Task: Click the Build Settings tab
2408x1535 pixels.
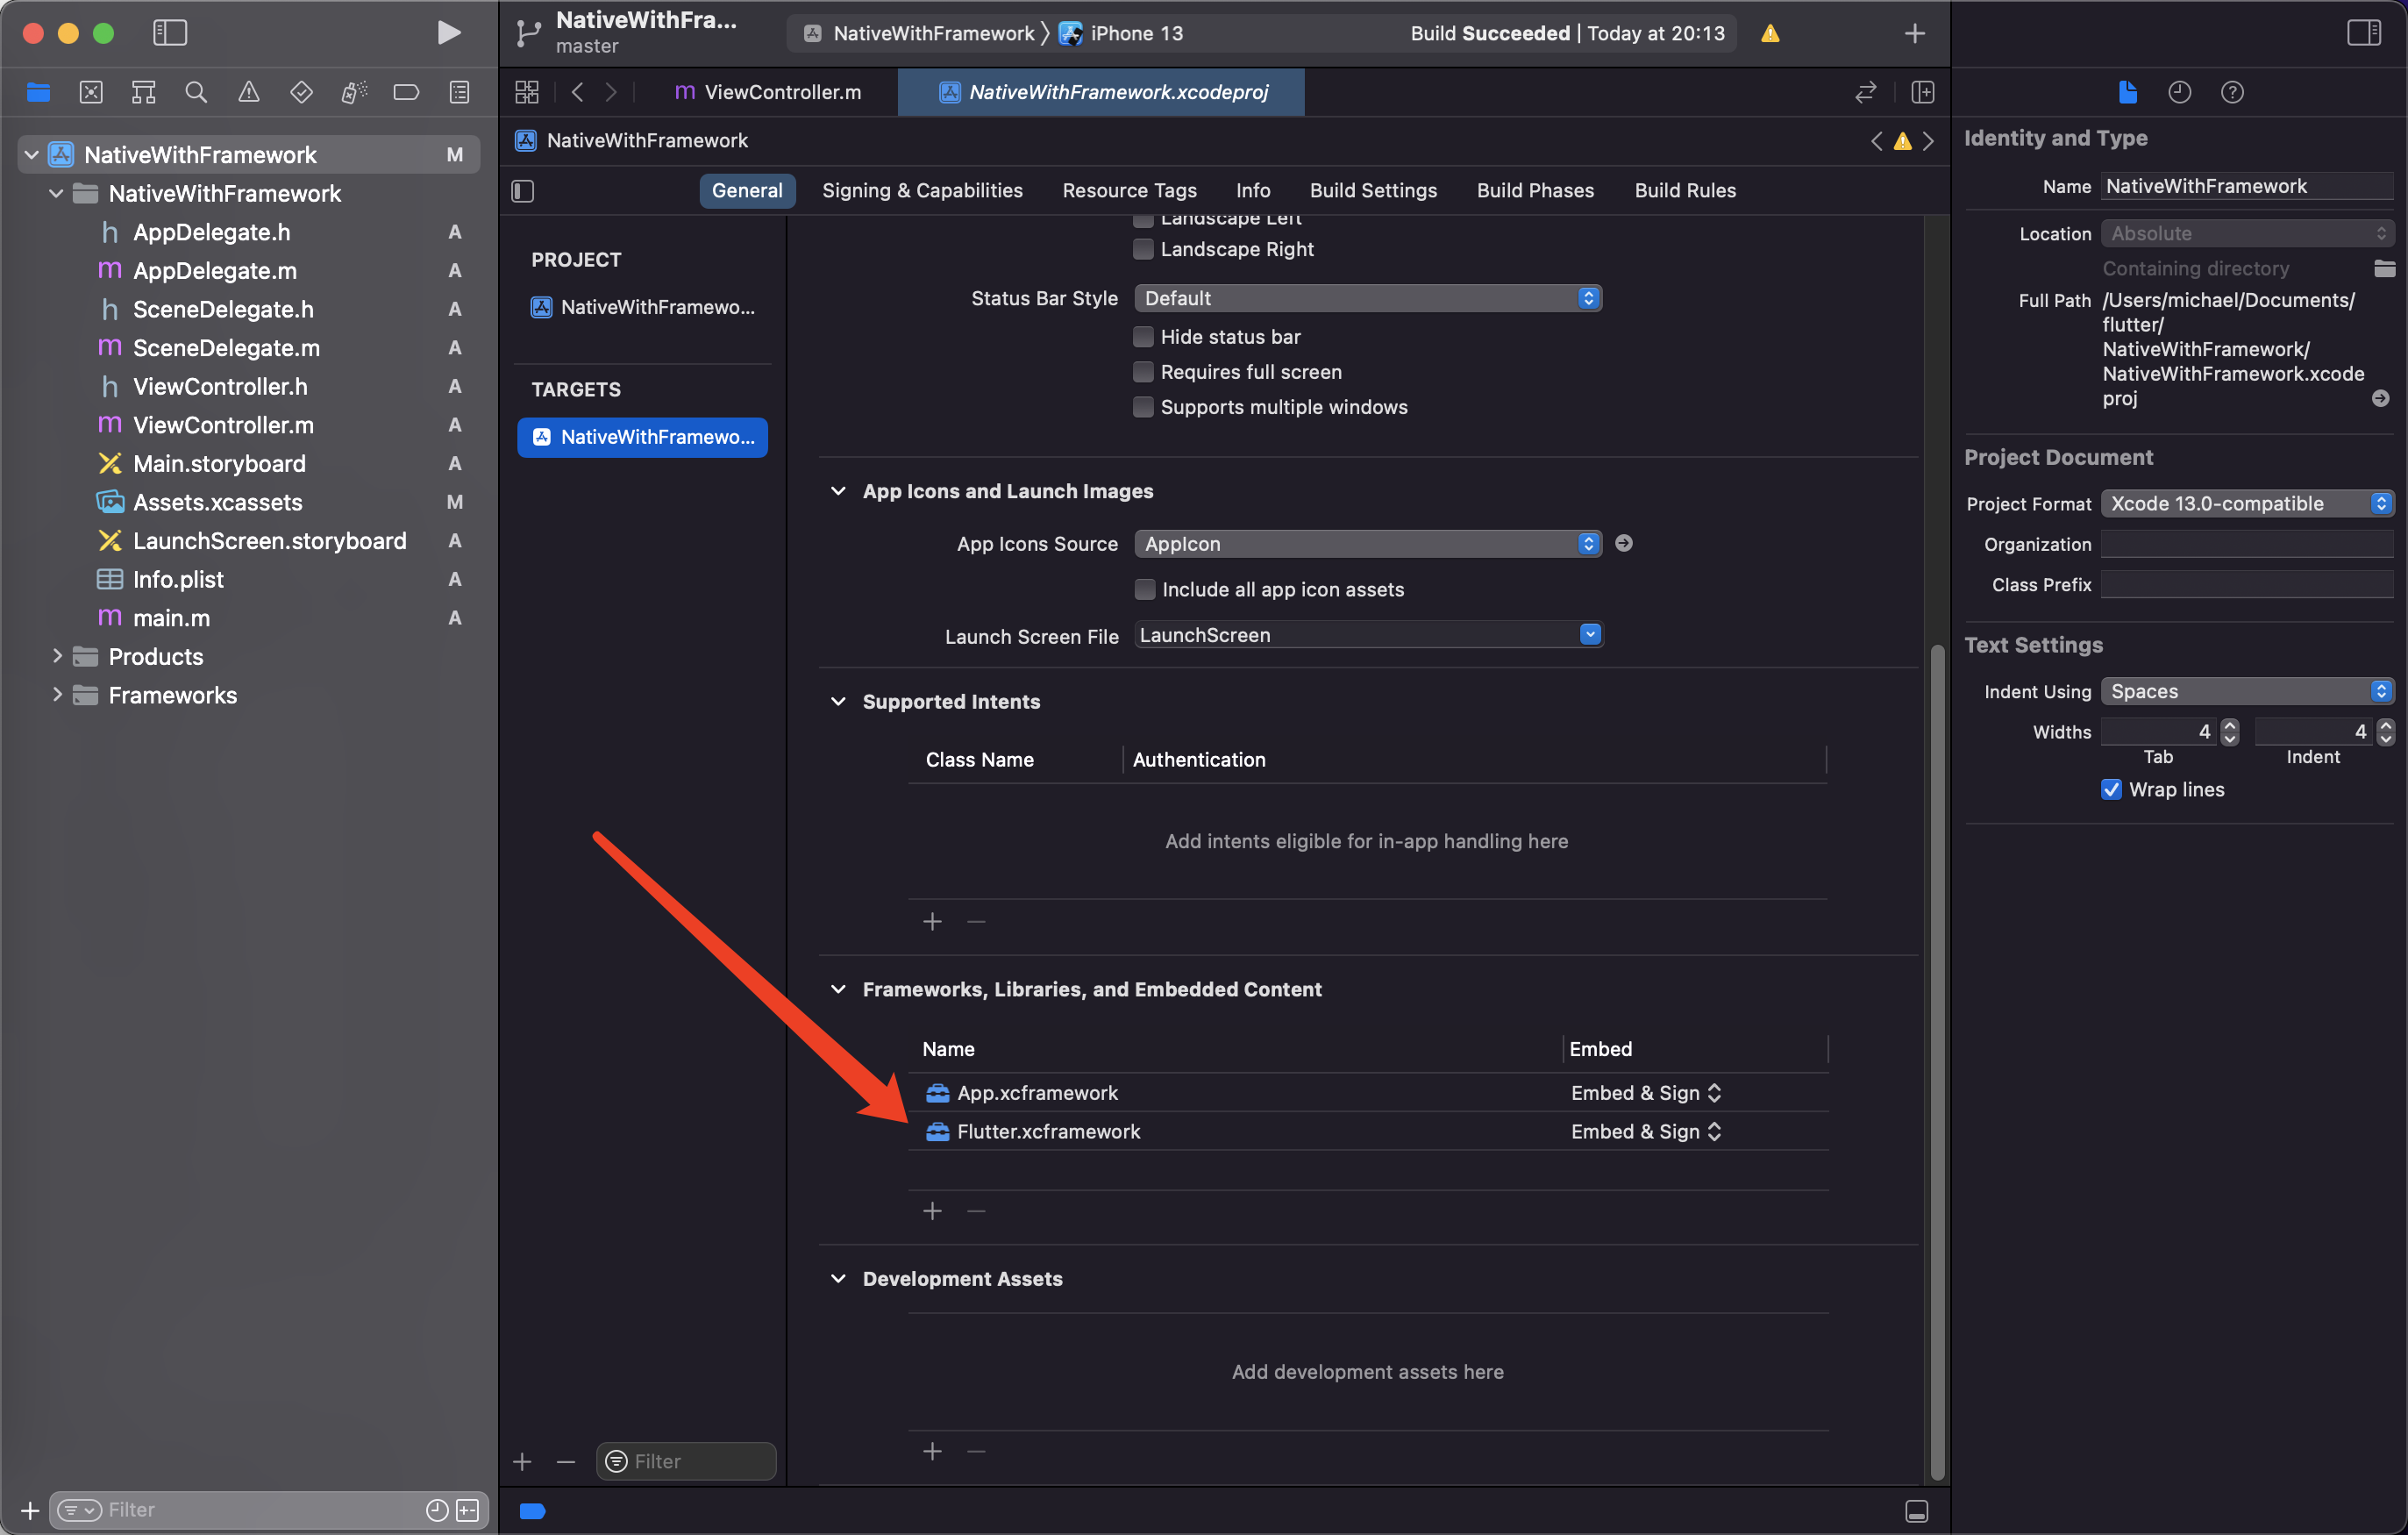Action: (1372, 189)
